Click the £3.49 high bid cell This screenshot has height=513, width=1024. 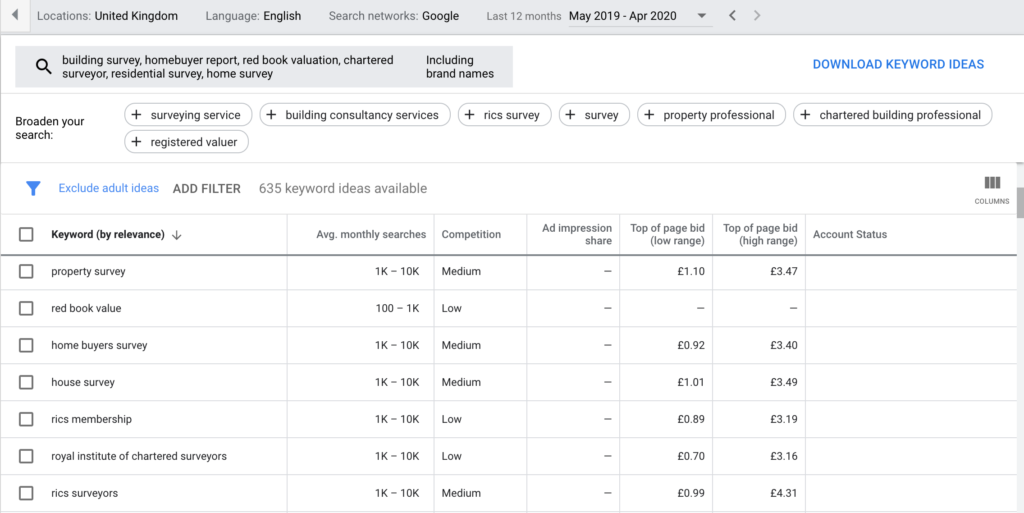click(x=784, y=382)
